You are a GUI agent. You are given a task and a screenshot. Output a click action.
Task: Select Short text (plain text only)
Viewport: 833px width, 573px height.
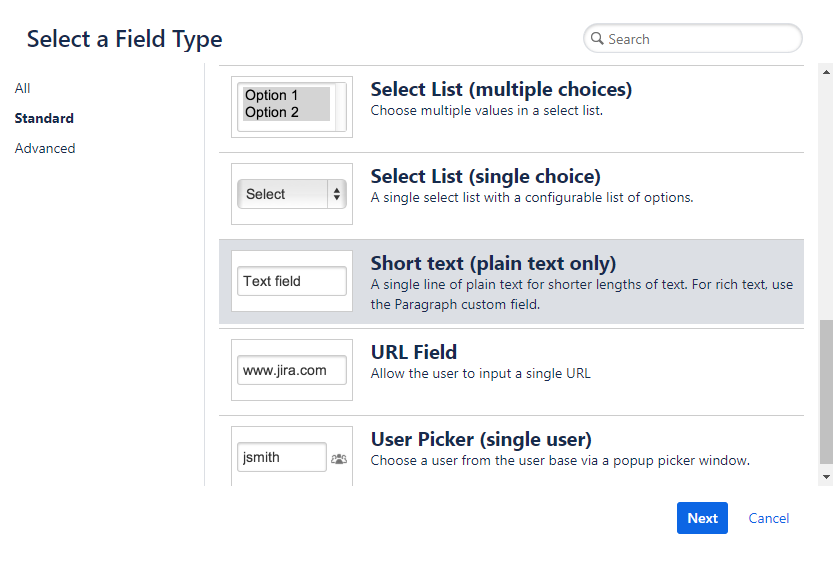[511, 282]
